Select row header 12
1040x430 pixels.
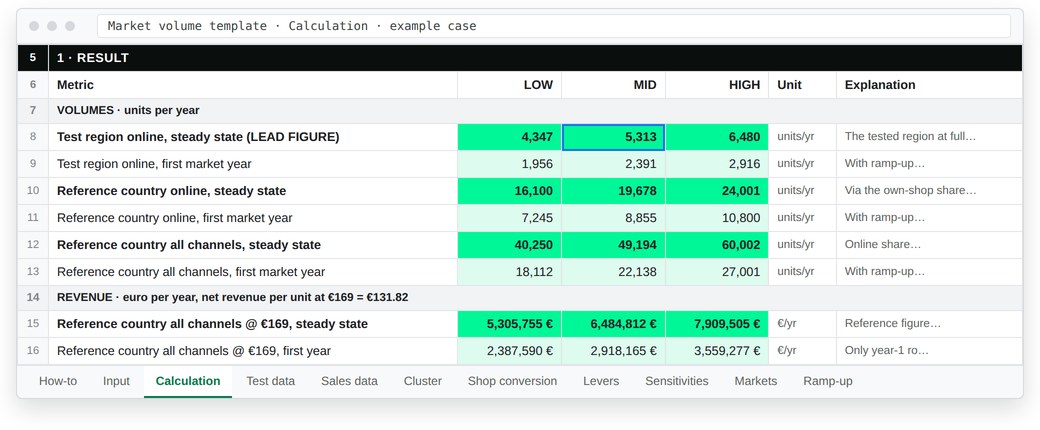click(x=33, y=245)
